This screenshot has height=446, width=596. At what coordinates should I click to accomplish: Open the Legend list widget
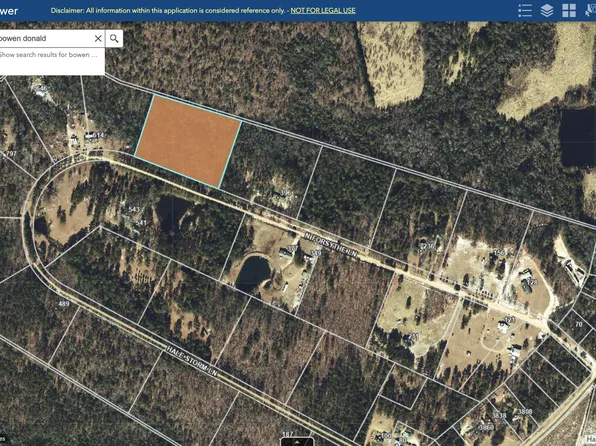525,11
